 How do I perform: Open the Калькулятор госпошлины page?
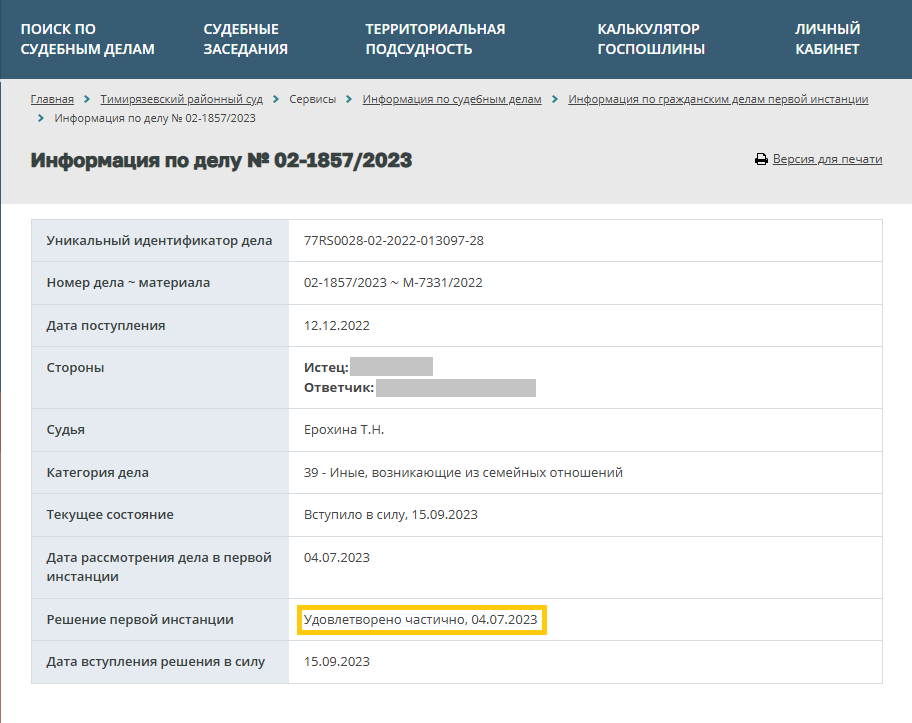[x=651, y=39]
